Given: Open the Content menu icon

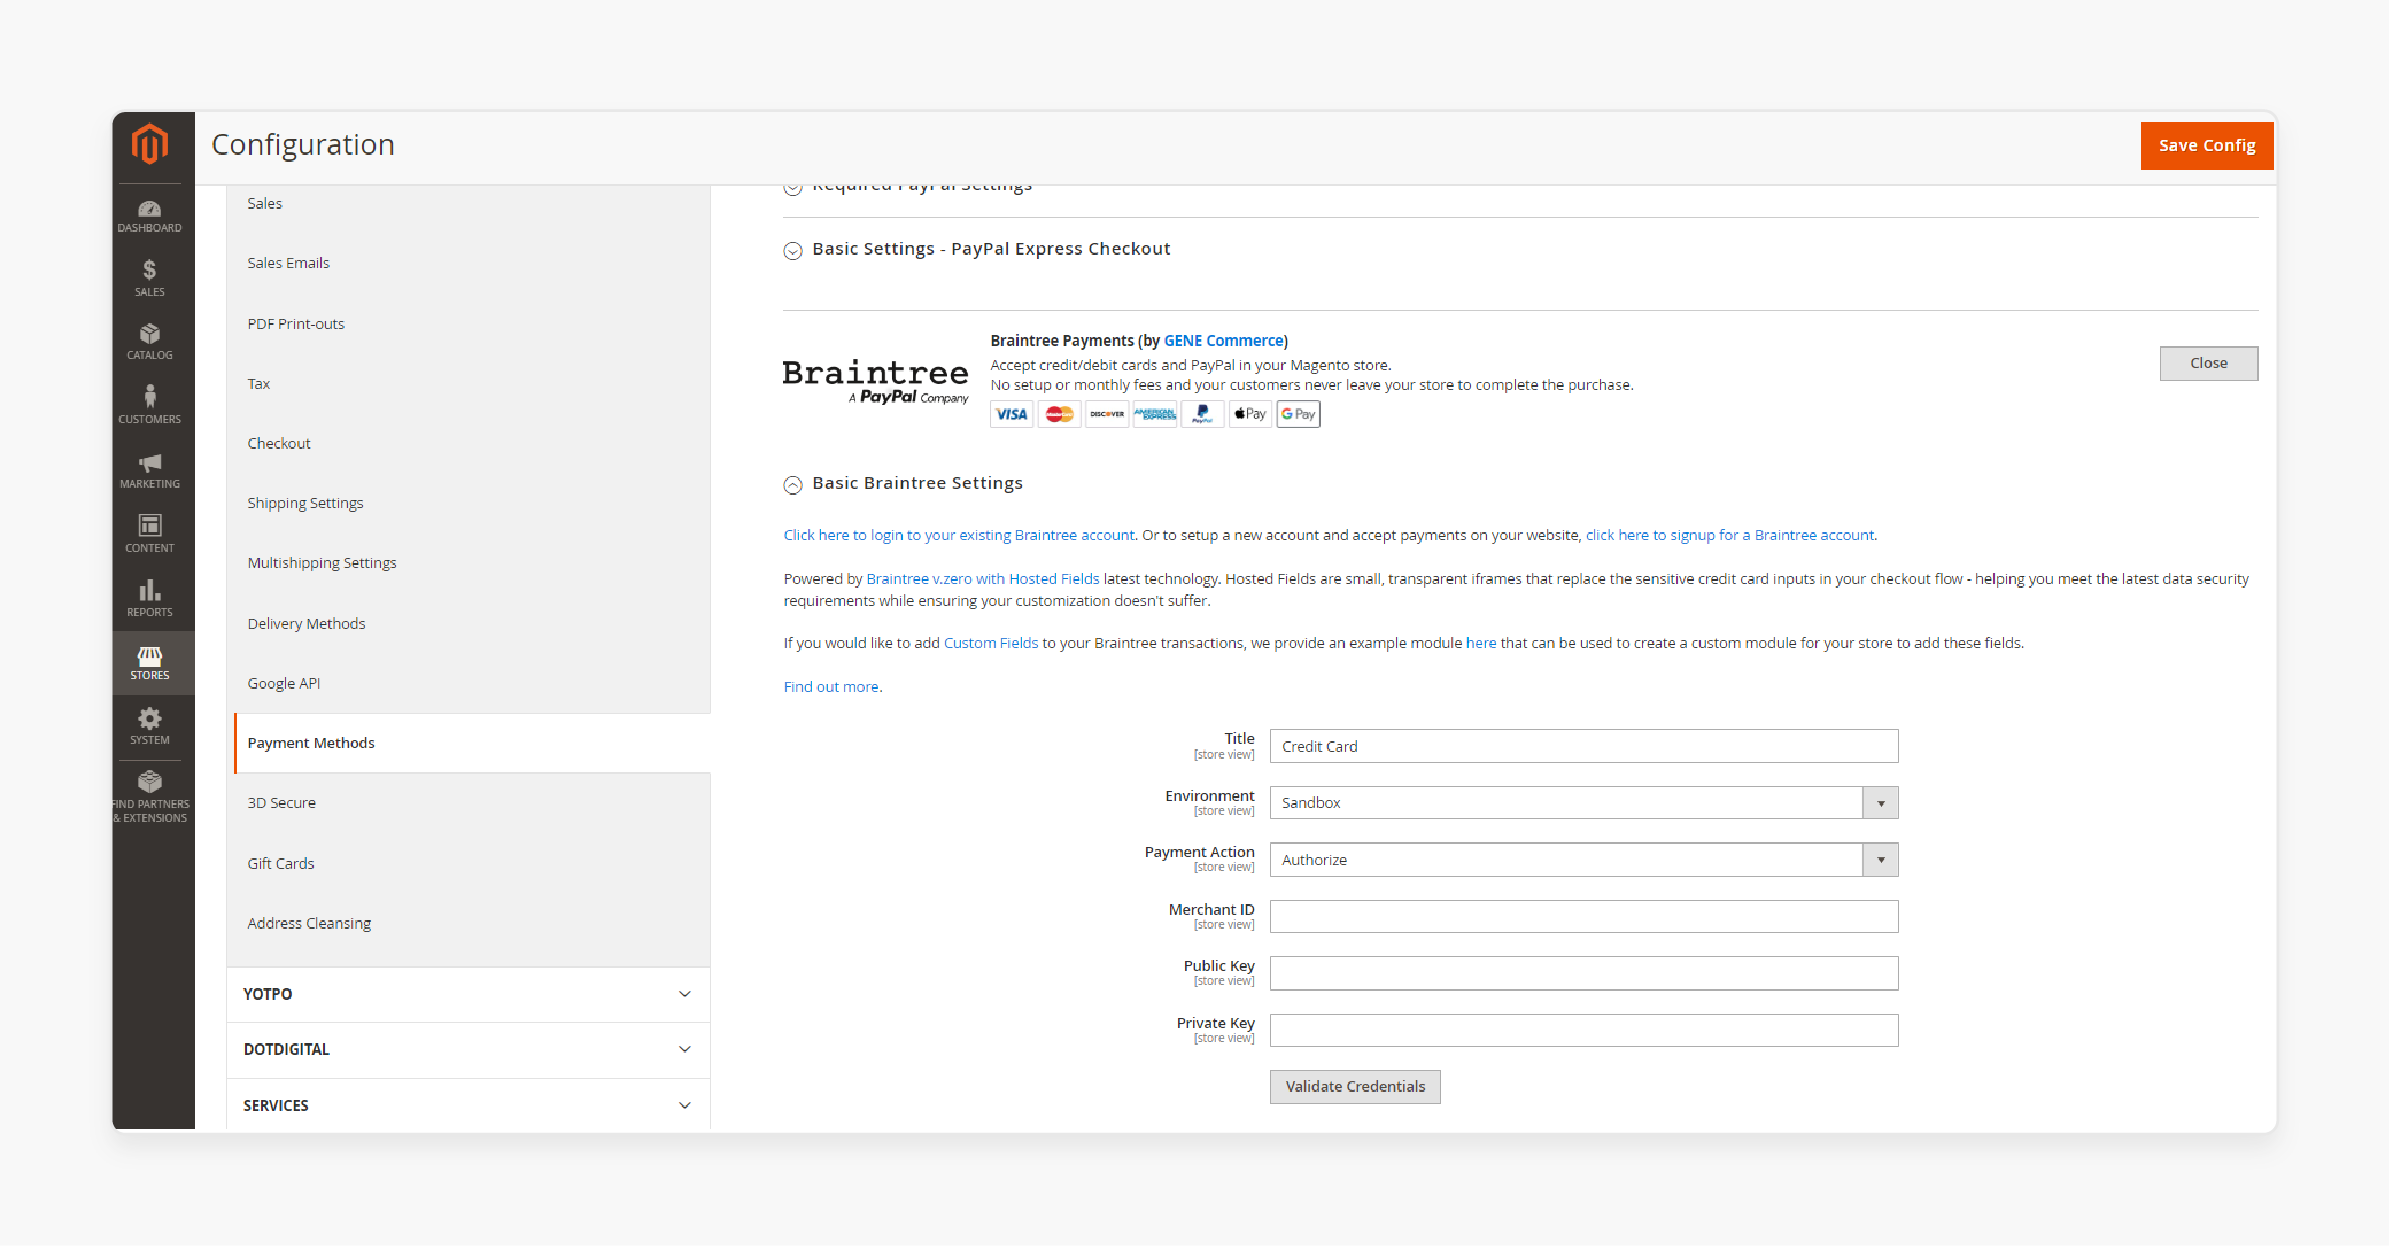Looking at the screenshot, I should click(x=150, y=534).
